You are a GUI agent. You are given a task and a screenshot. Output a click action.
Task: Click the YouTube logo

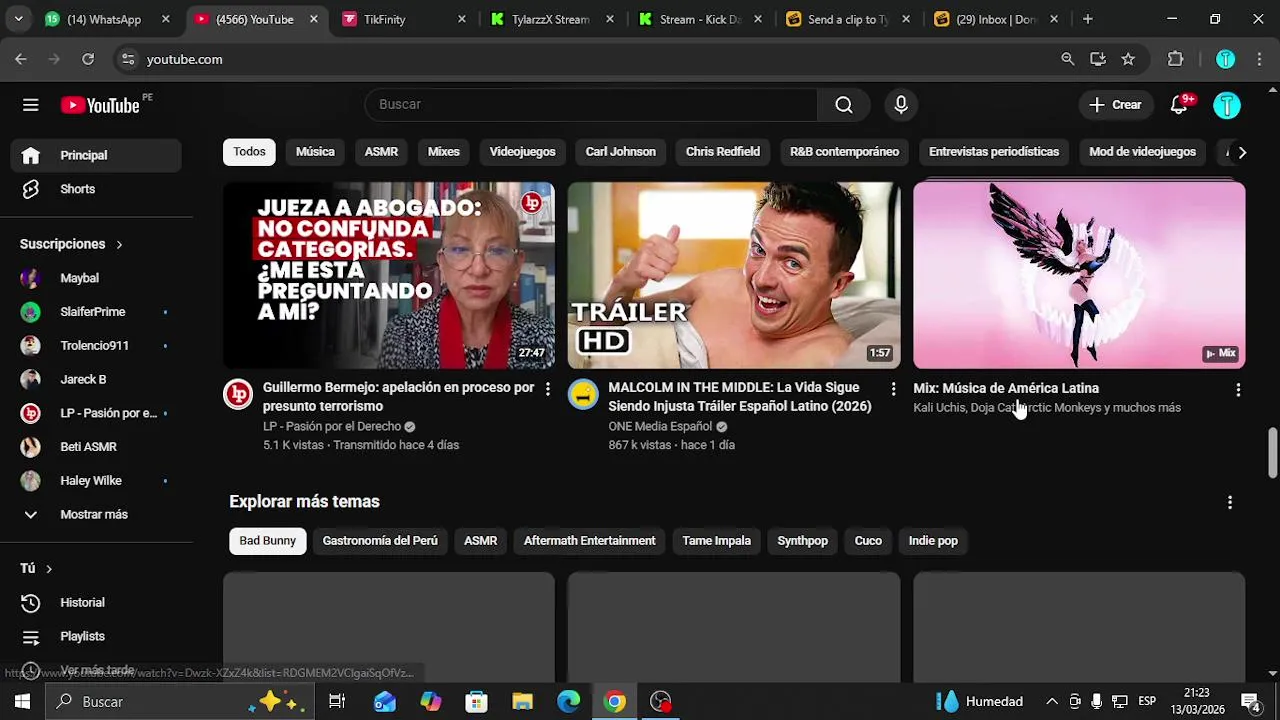coord(100,105)
